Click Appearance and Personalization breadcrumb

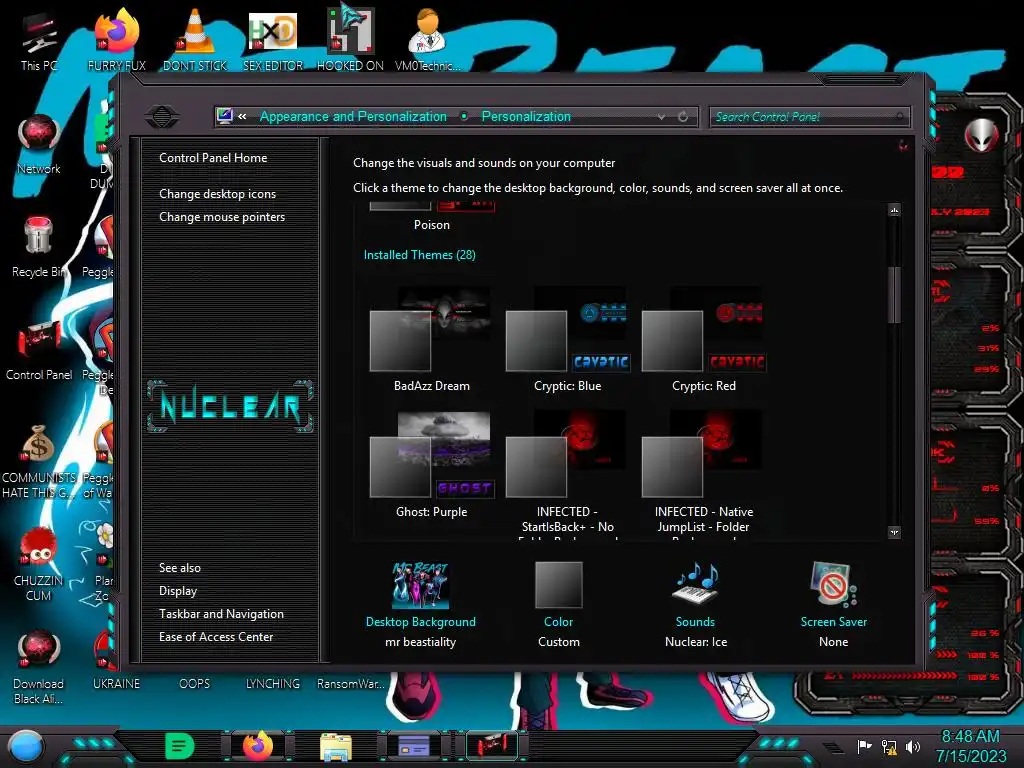(353, 116)
